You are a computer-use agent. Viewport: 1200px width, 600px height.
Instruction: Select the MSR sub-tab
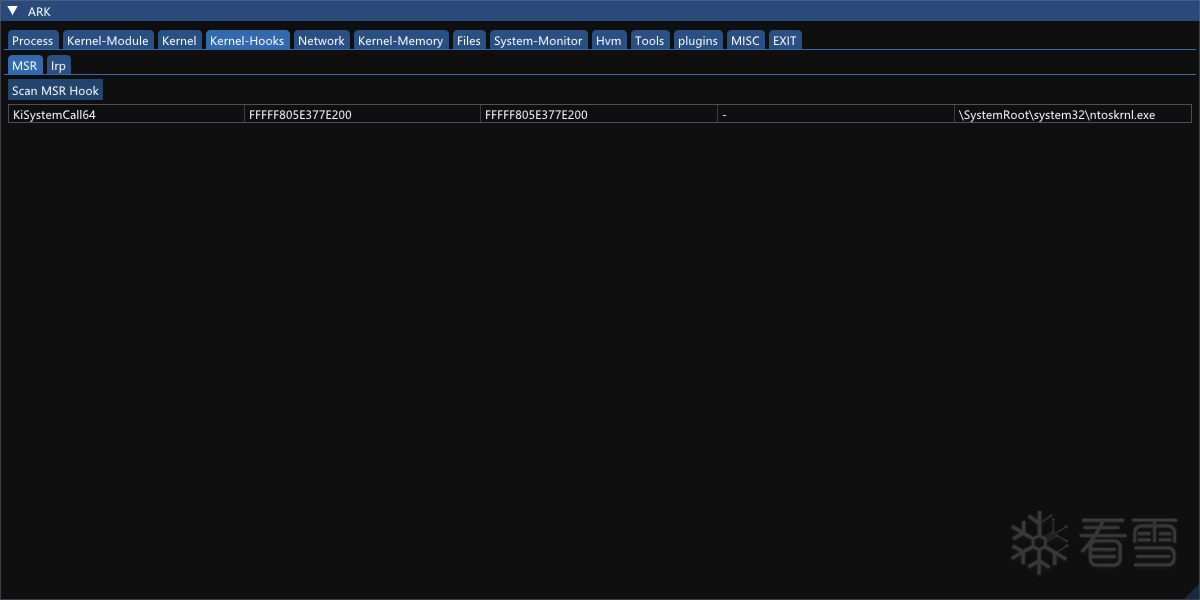pos(25,65)
